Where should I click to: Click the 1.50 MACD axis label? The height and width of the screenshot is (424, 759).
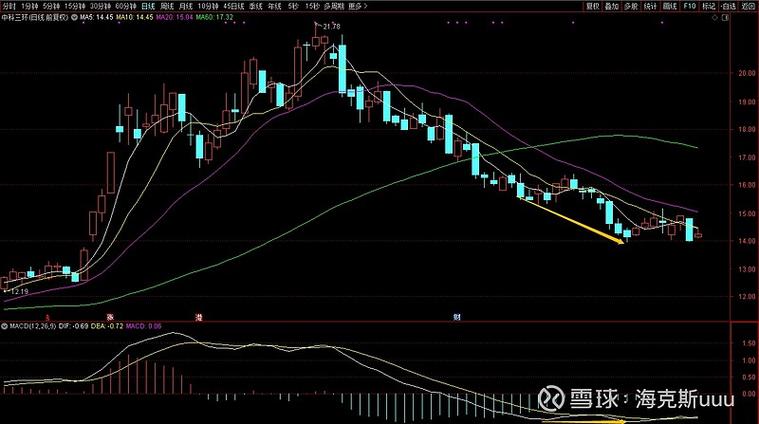748,343
